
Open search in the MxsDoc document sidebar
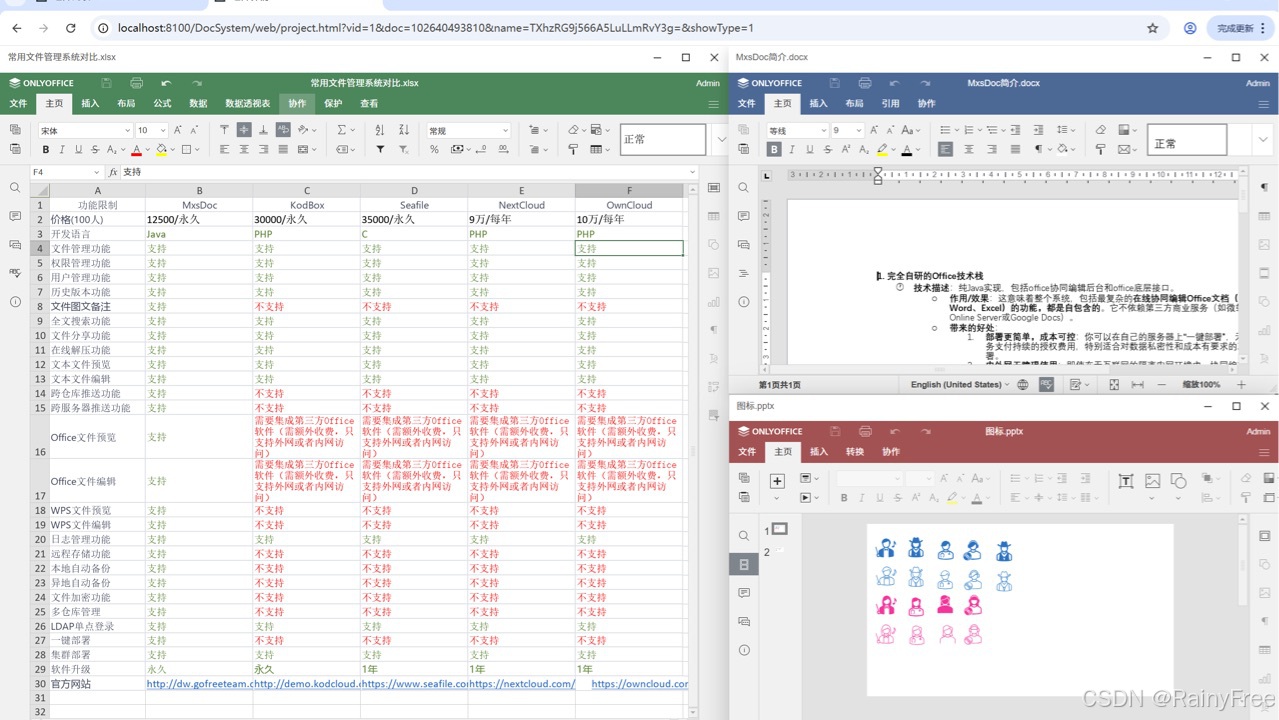coord(744,188)
